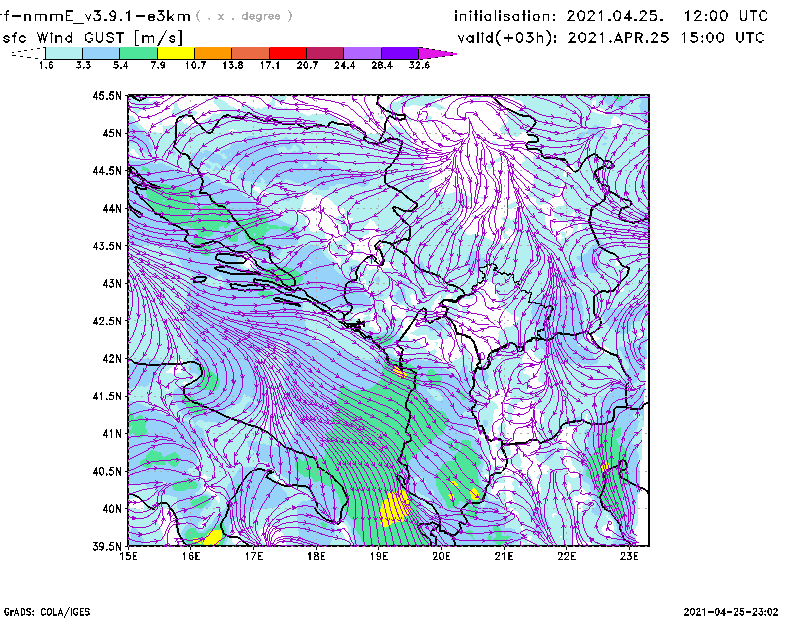
Task: Click the 'valid(+03h):' label
Action: pos(508,38)
